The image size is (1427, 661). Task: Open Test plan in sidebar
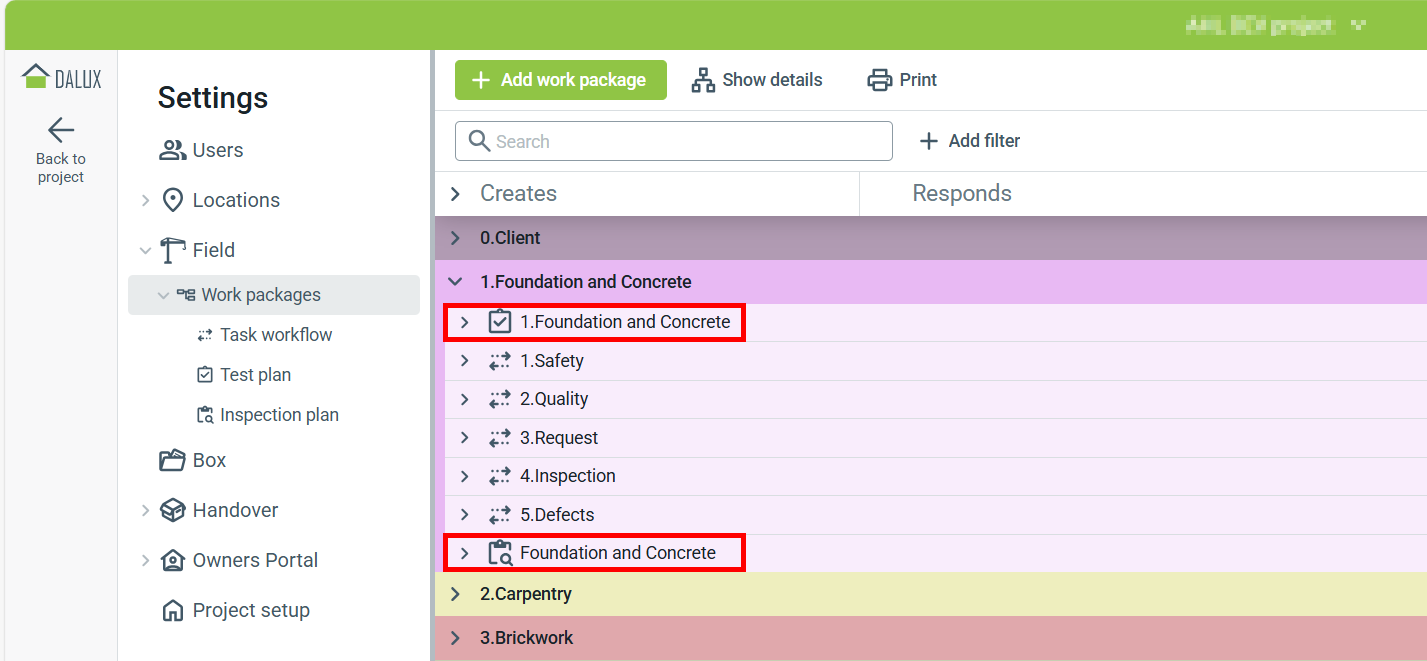click(255, 375)
